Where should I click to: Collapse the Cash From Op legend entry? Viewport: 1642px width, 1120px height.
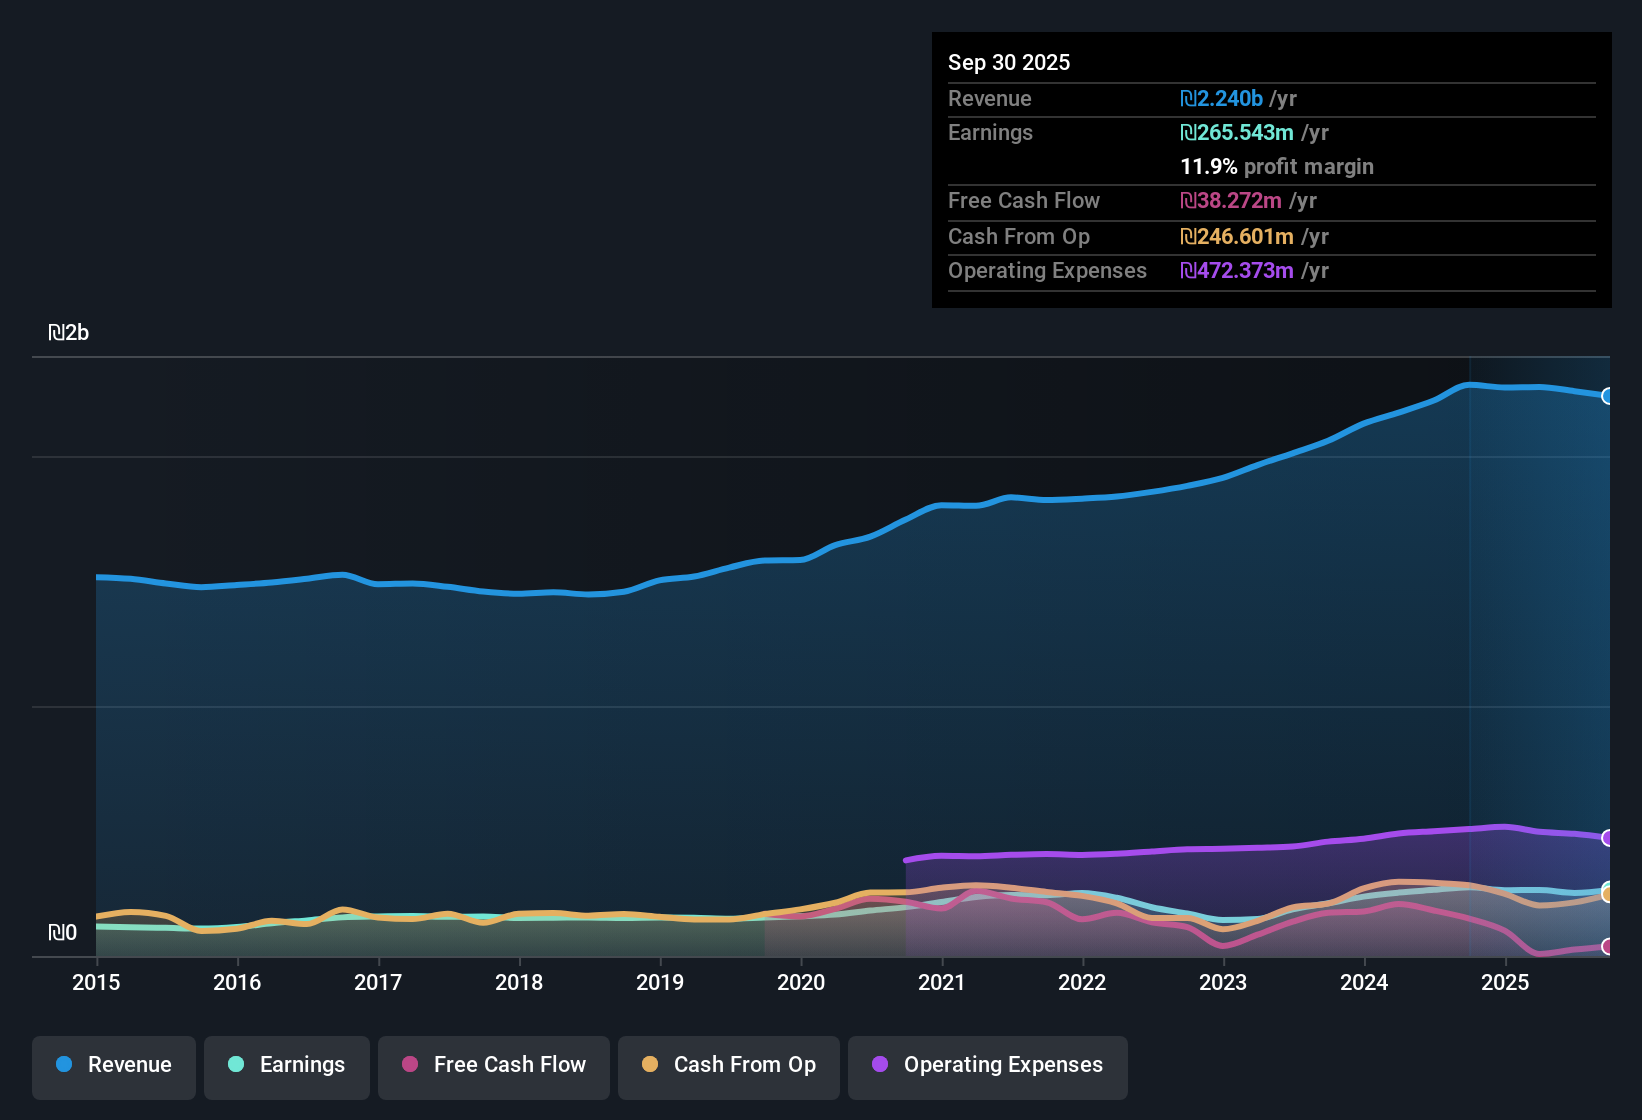coord(728,1065)
